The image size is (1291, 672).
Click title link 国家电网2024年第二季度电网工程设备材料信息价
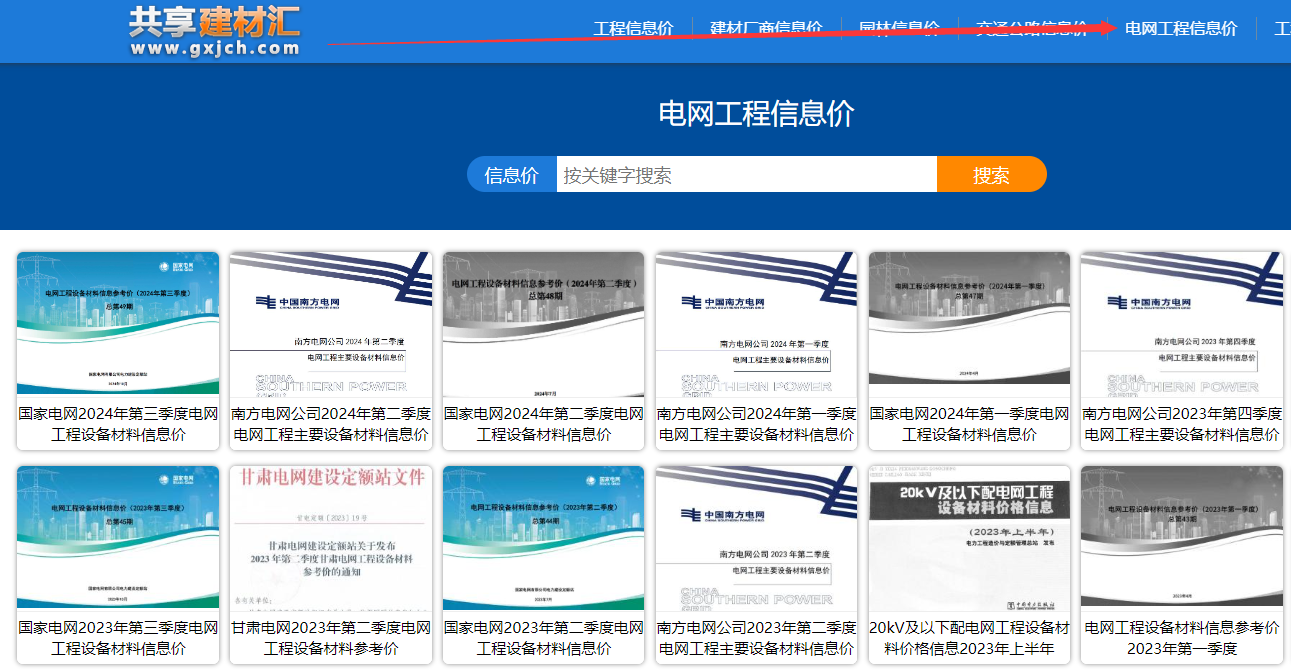coord(544,424)
